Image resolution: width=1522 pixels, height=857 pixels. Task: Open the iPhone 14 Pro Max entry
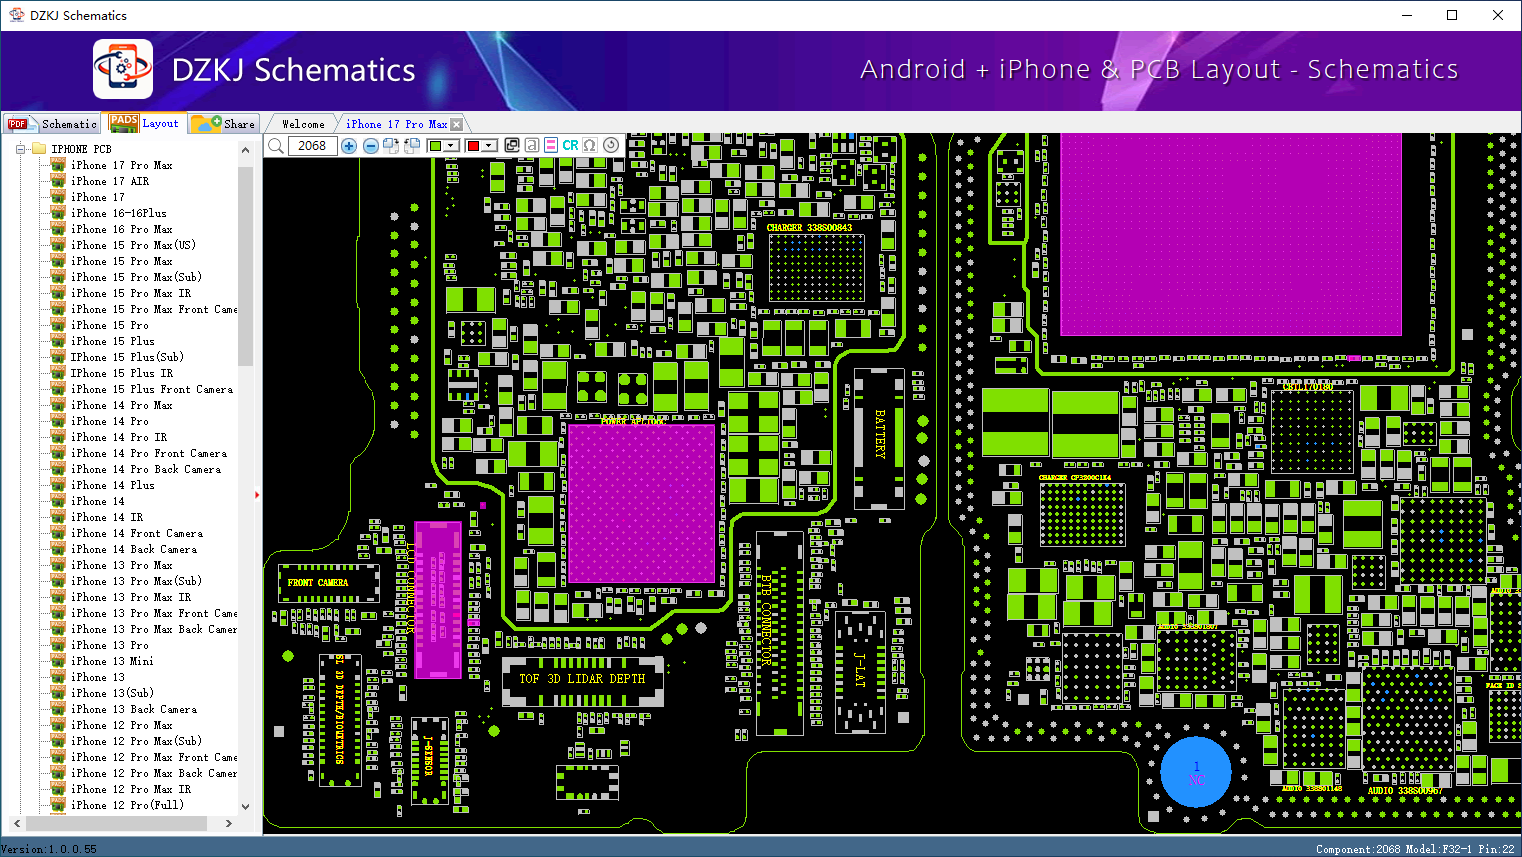point(121,405)
